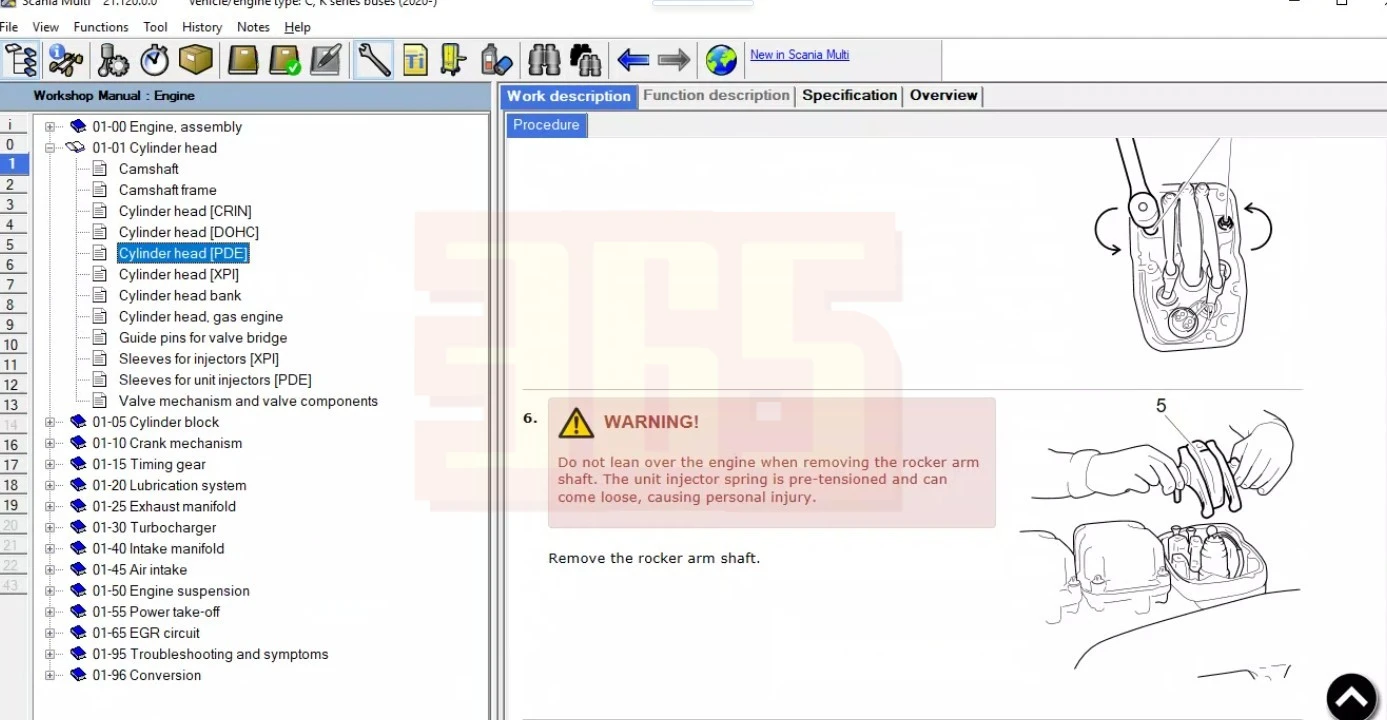Click the document icon beside Camshaft
Viewport: 1387px width, 720px height.
[x=100, y=169]
